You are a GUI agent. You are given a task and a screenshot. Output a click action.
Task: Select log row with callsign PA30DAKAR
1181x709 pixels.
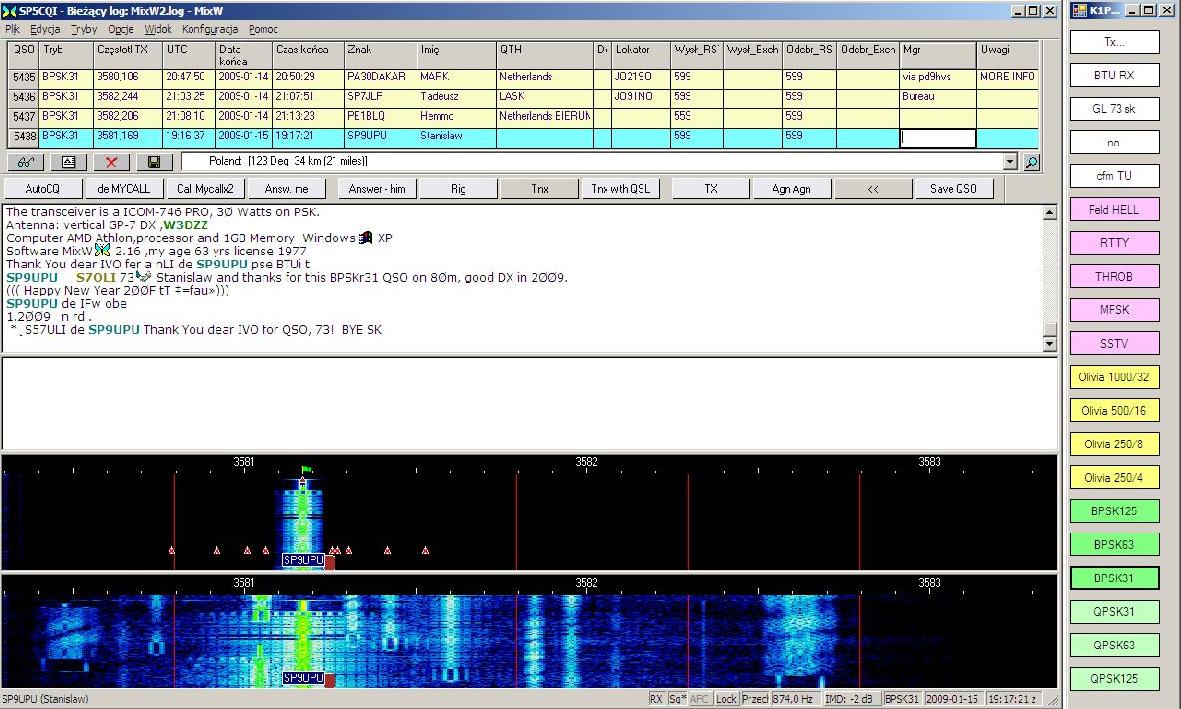coord(523,77)
